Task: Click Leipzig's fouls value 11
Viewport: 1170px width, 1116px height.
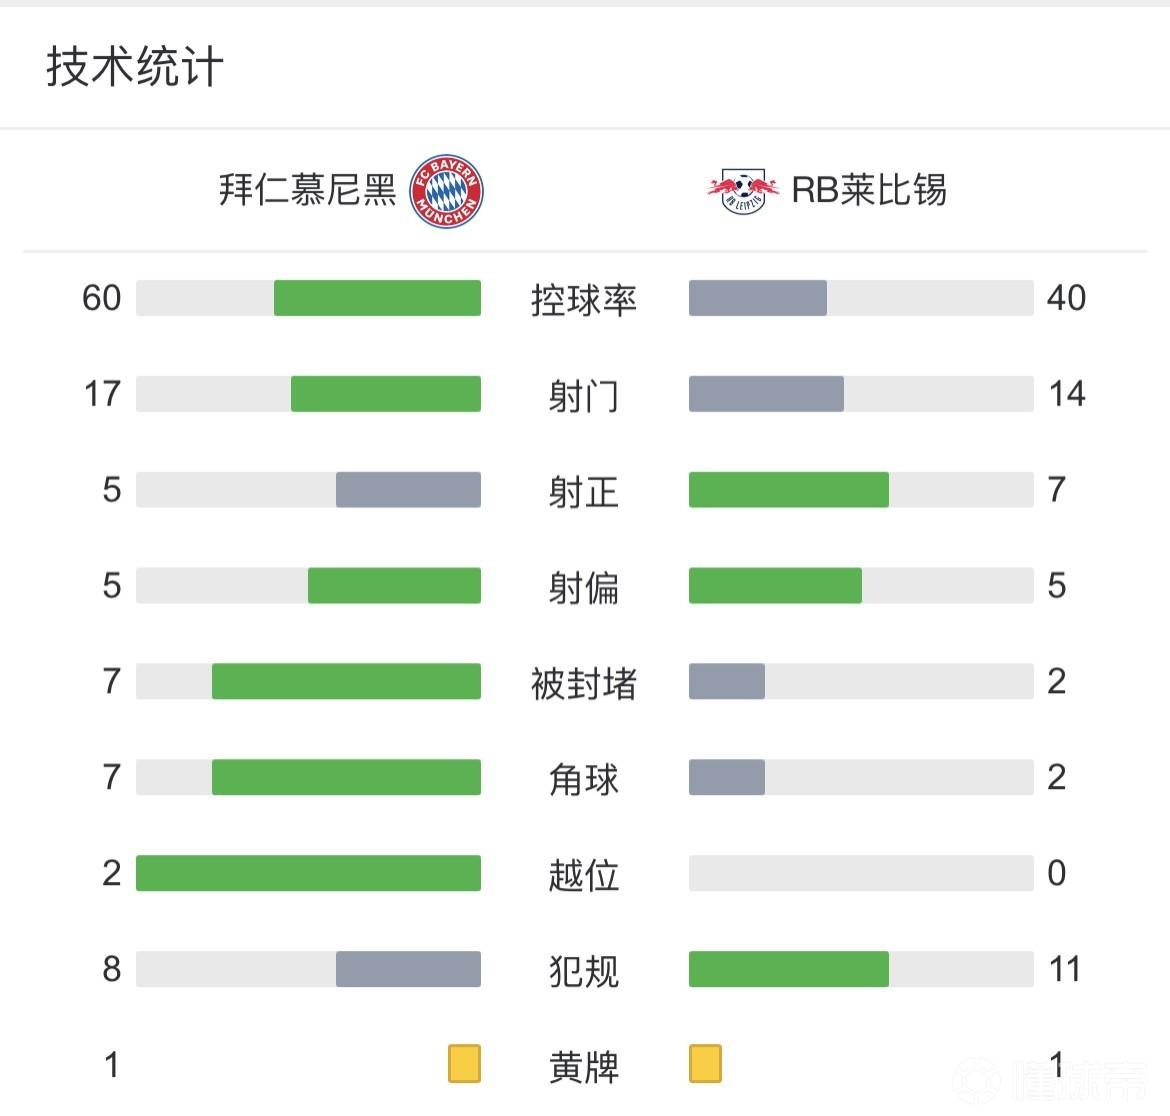Action: coord(1065,969)
